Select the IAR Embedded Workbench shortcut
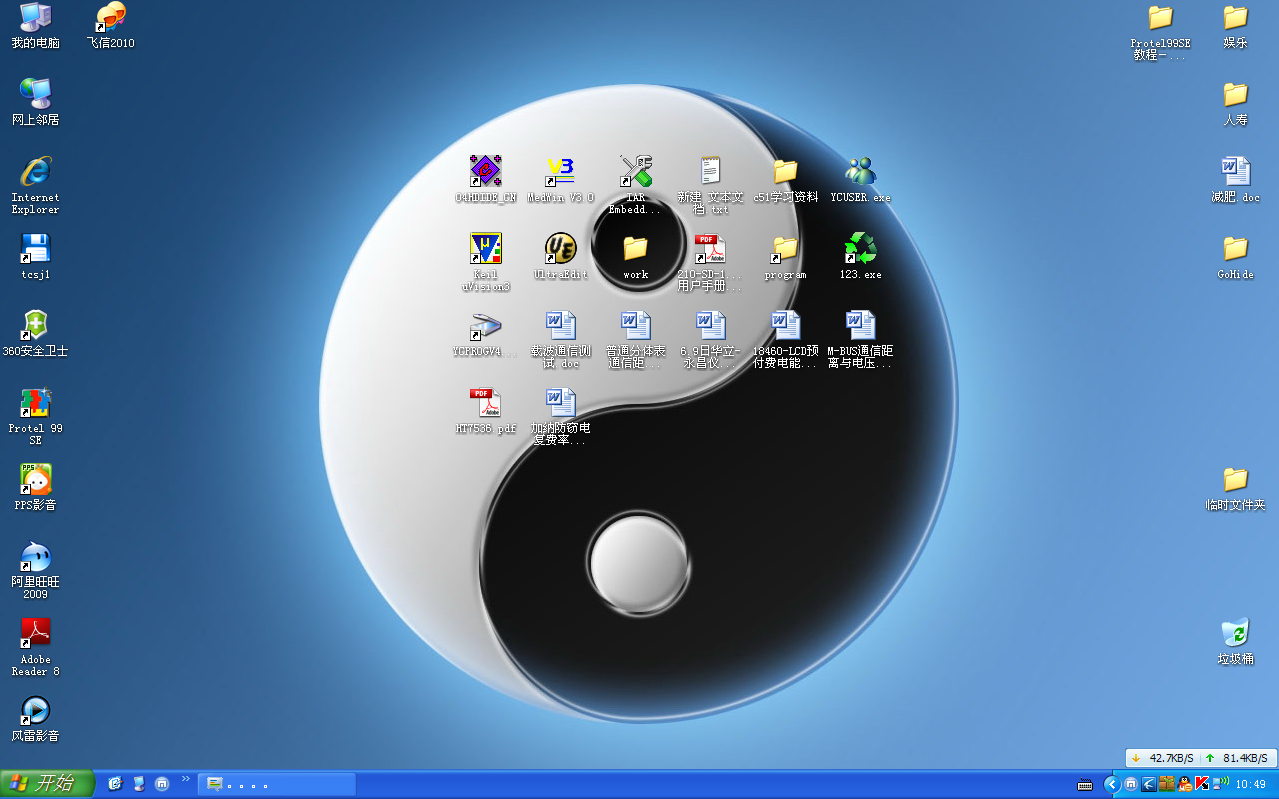The height and width of the screenshot is (799, 1279). pyautogui.click(x=635, y=172)
